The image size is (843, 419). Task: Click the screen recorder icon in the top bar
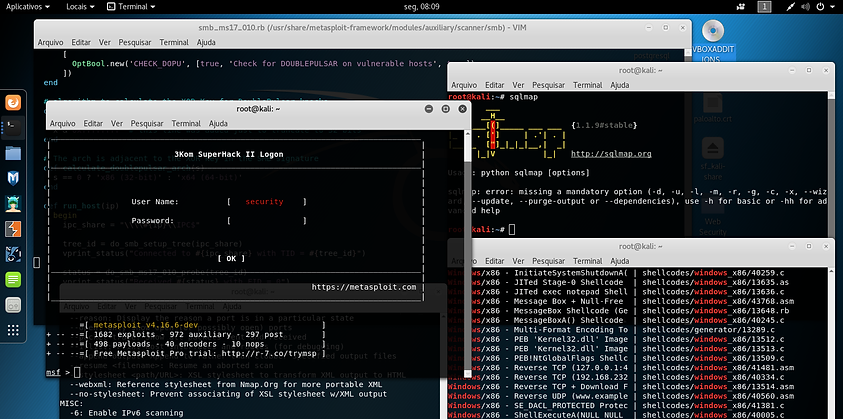(741, 6)
